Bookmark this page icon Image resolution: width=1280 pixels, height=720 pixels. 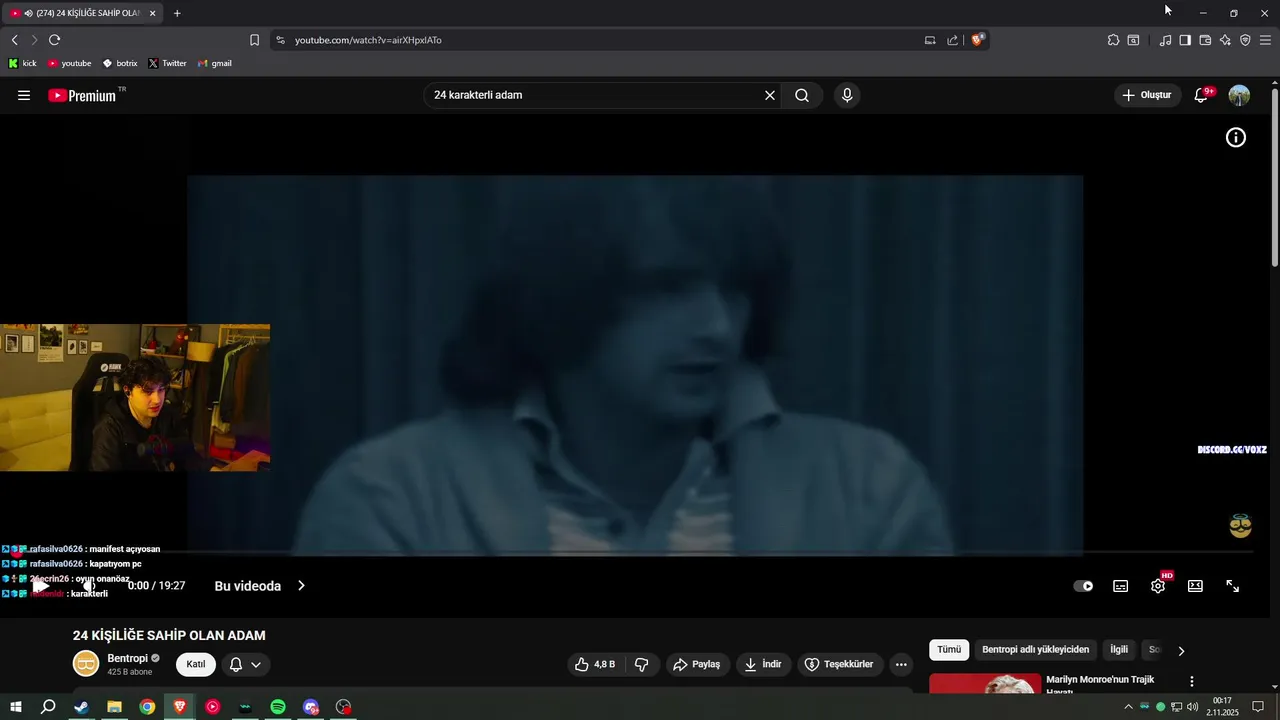click(x=254, y=40)
